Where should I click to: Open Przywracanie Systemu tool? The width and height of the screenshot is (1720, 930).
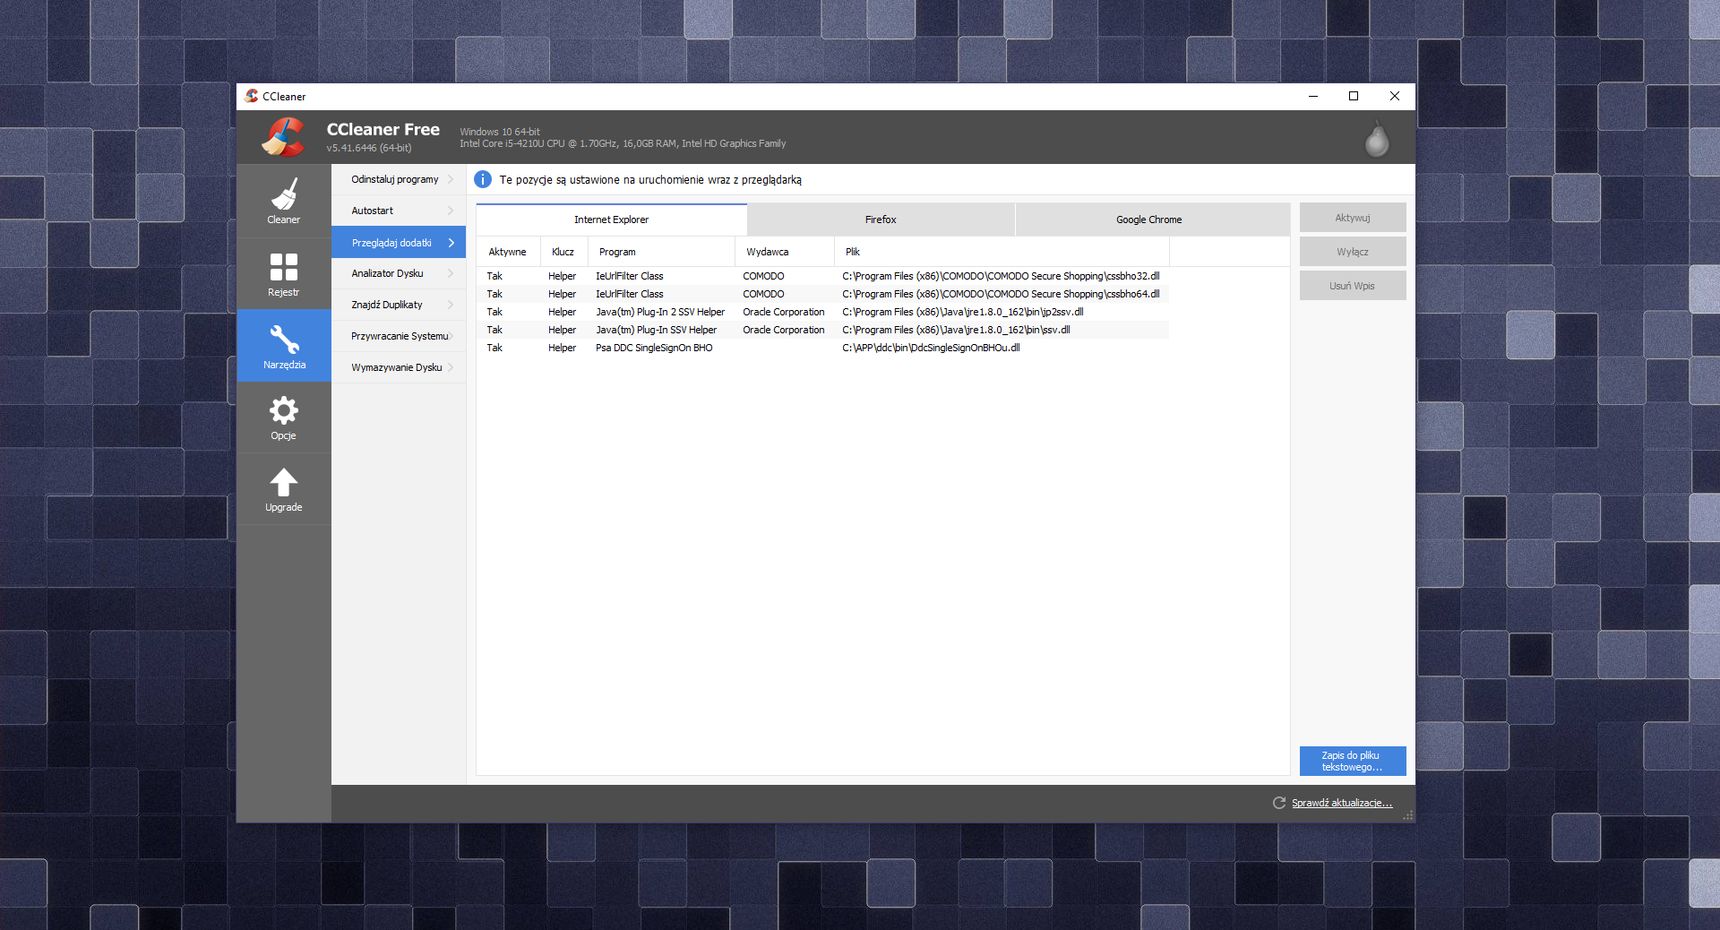(399, 336)
